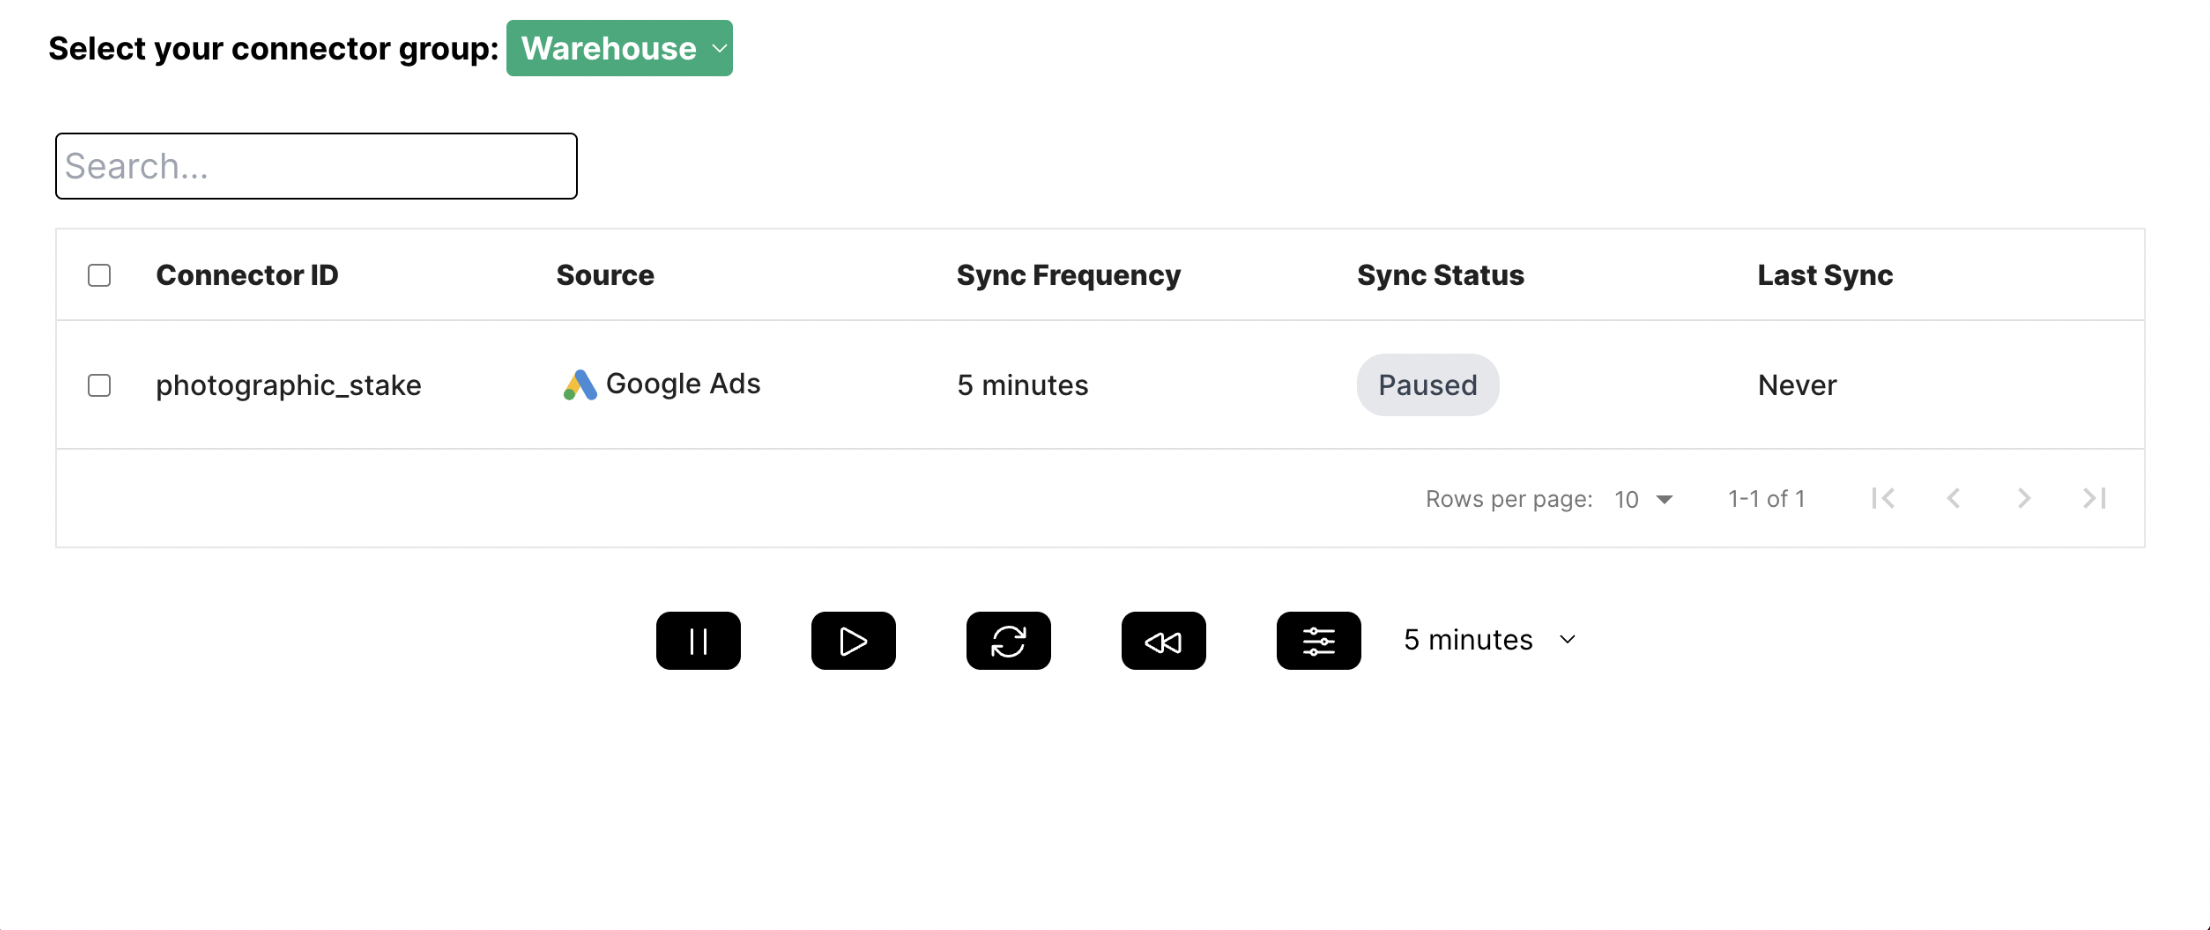Click the rewind re-sync button
The height and width of the screenshot is (930, 2210).
(1163, 640)
